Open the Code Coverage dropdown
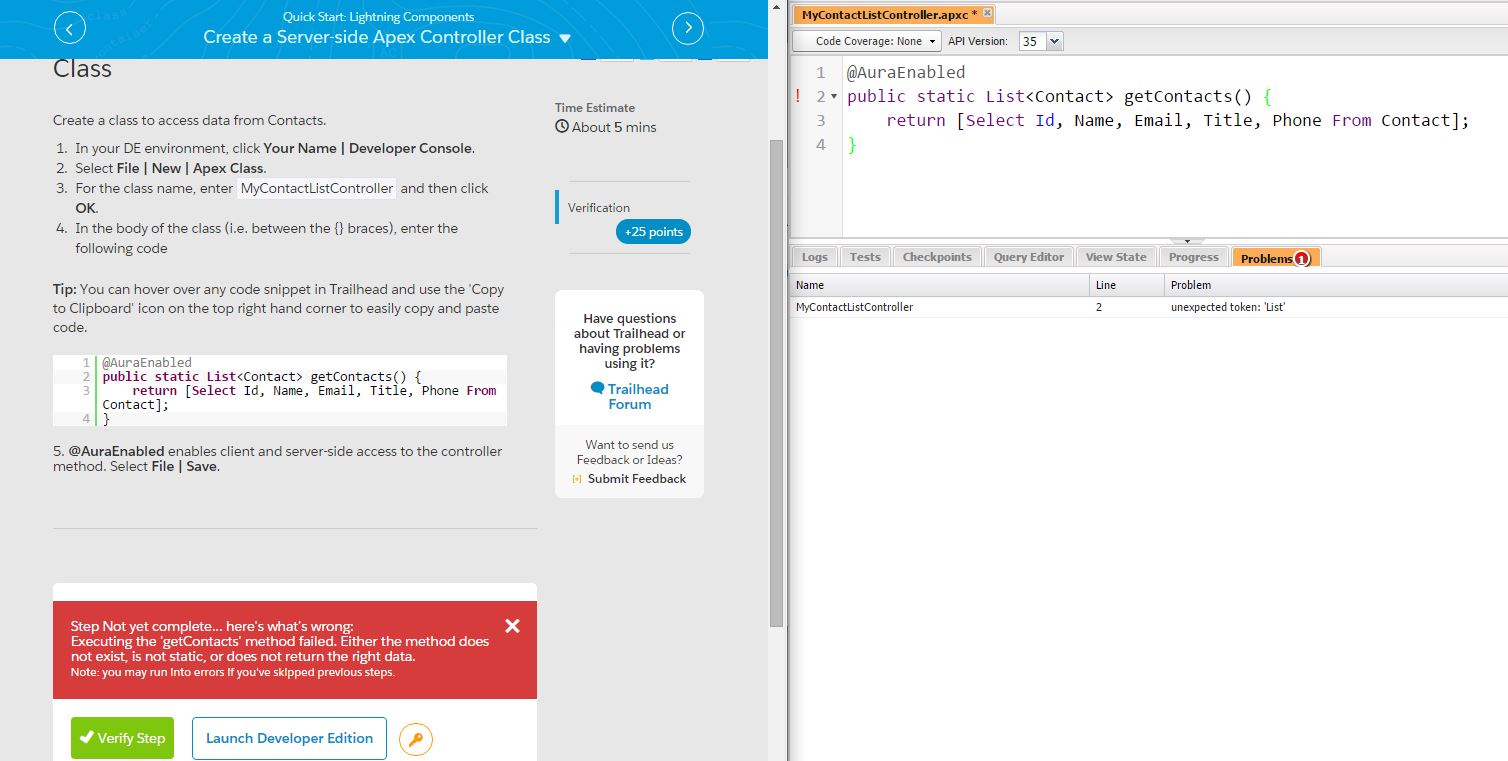The height and width of the screenshot is (761, 1508). tap(867, 41)
